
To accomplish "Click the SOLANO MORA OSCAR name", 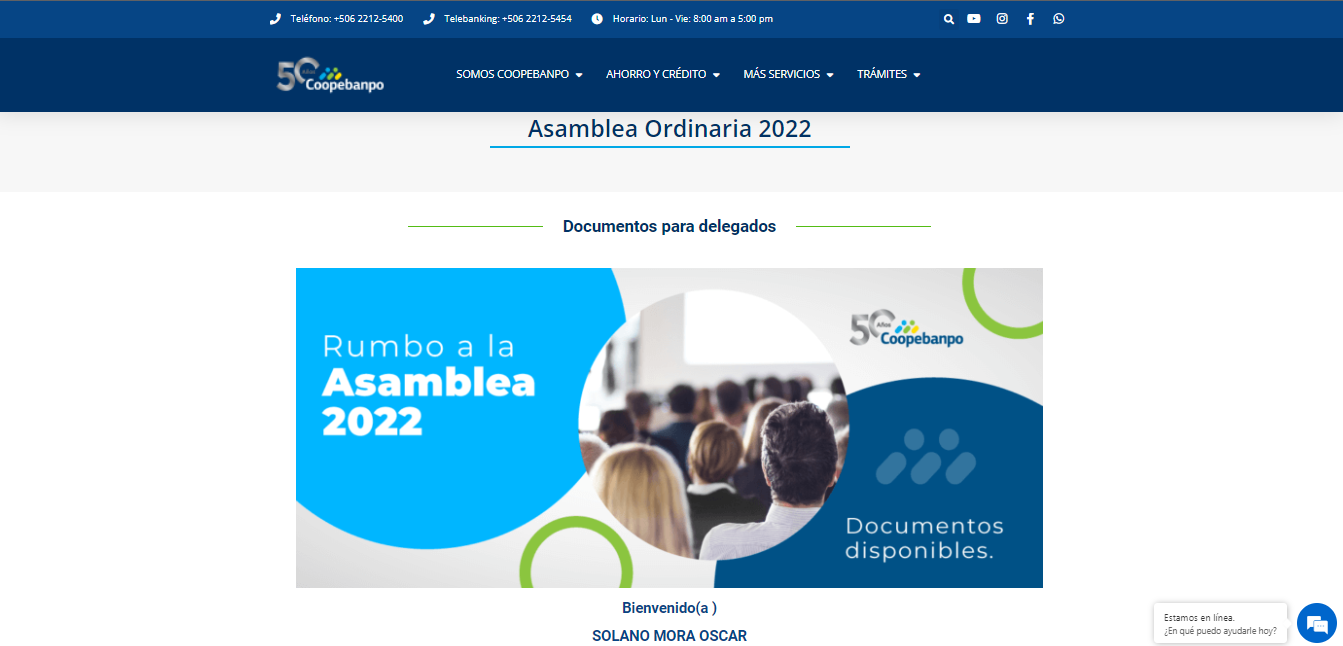I will tap(669, 636).
